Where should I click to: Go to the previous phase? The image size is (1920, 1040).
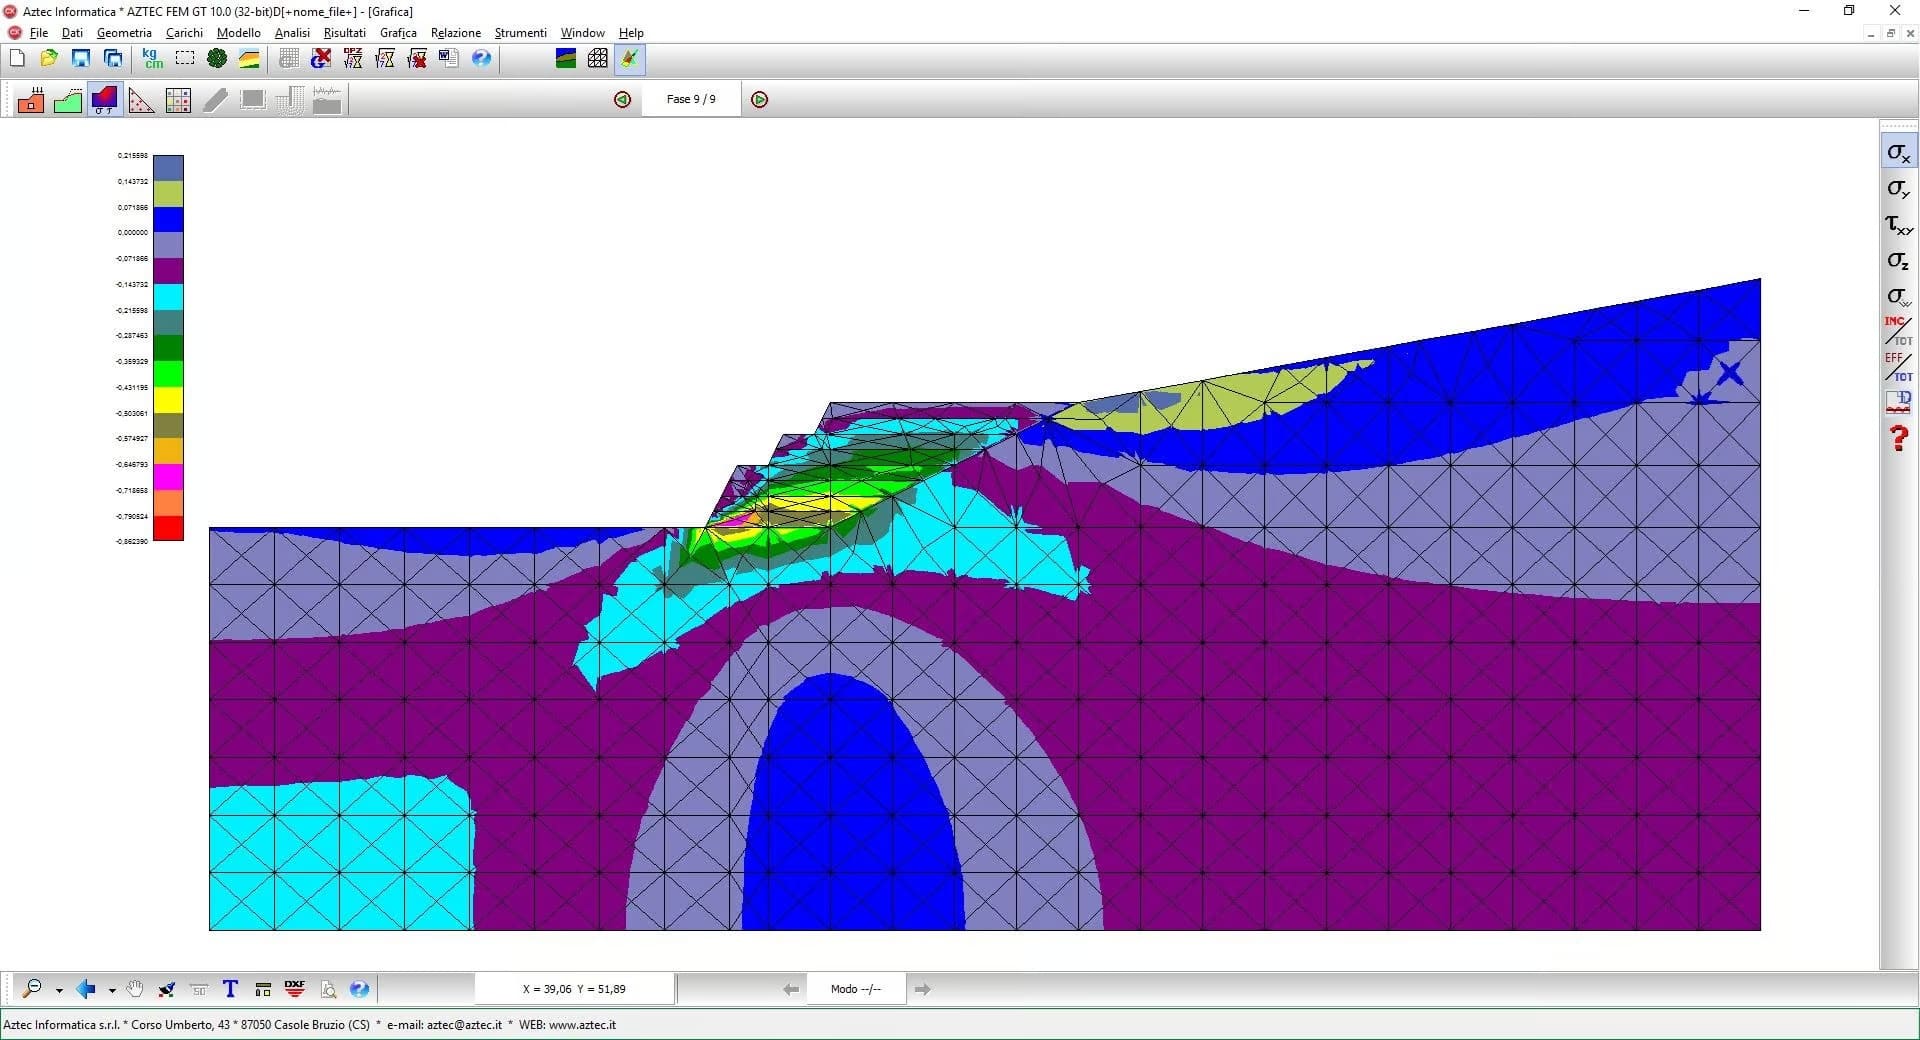click(623, 99)
